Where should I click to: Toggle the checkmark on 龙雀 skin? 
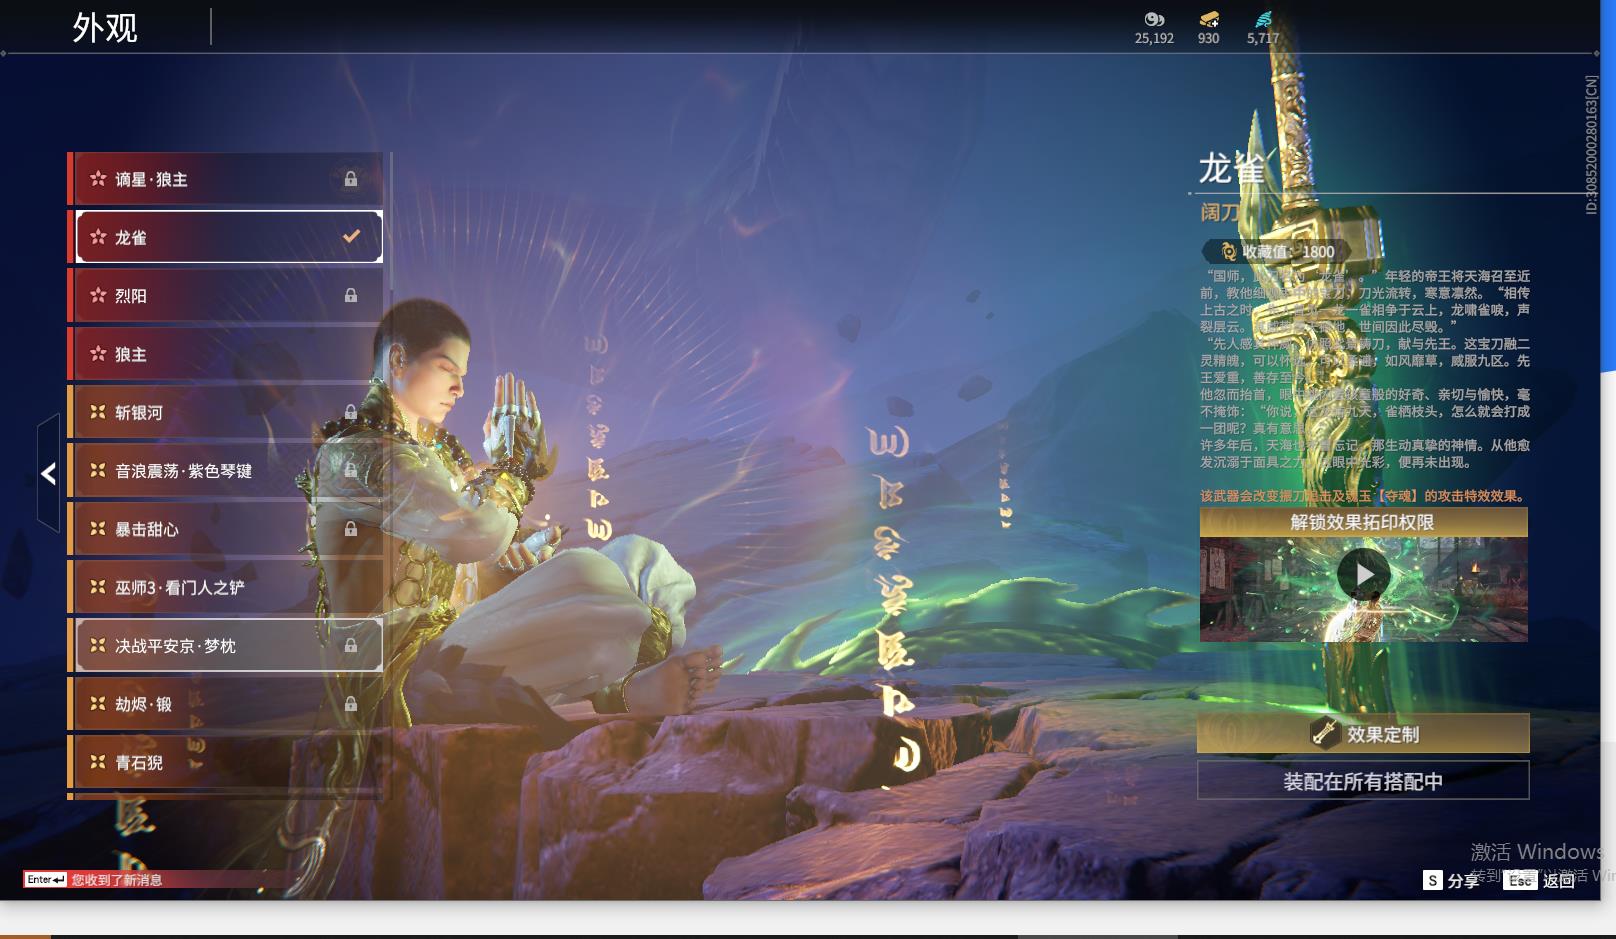click(351, 237)
